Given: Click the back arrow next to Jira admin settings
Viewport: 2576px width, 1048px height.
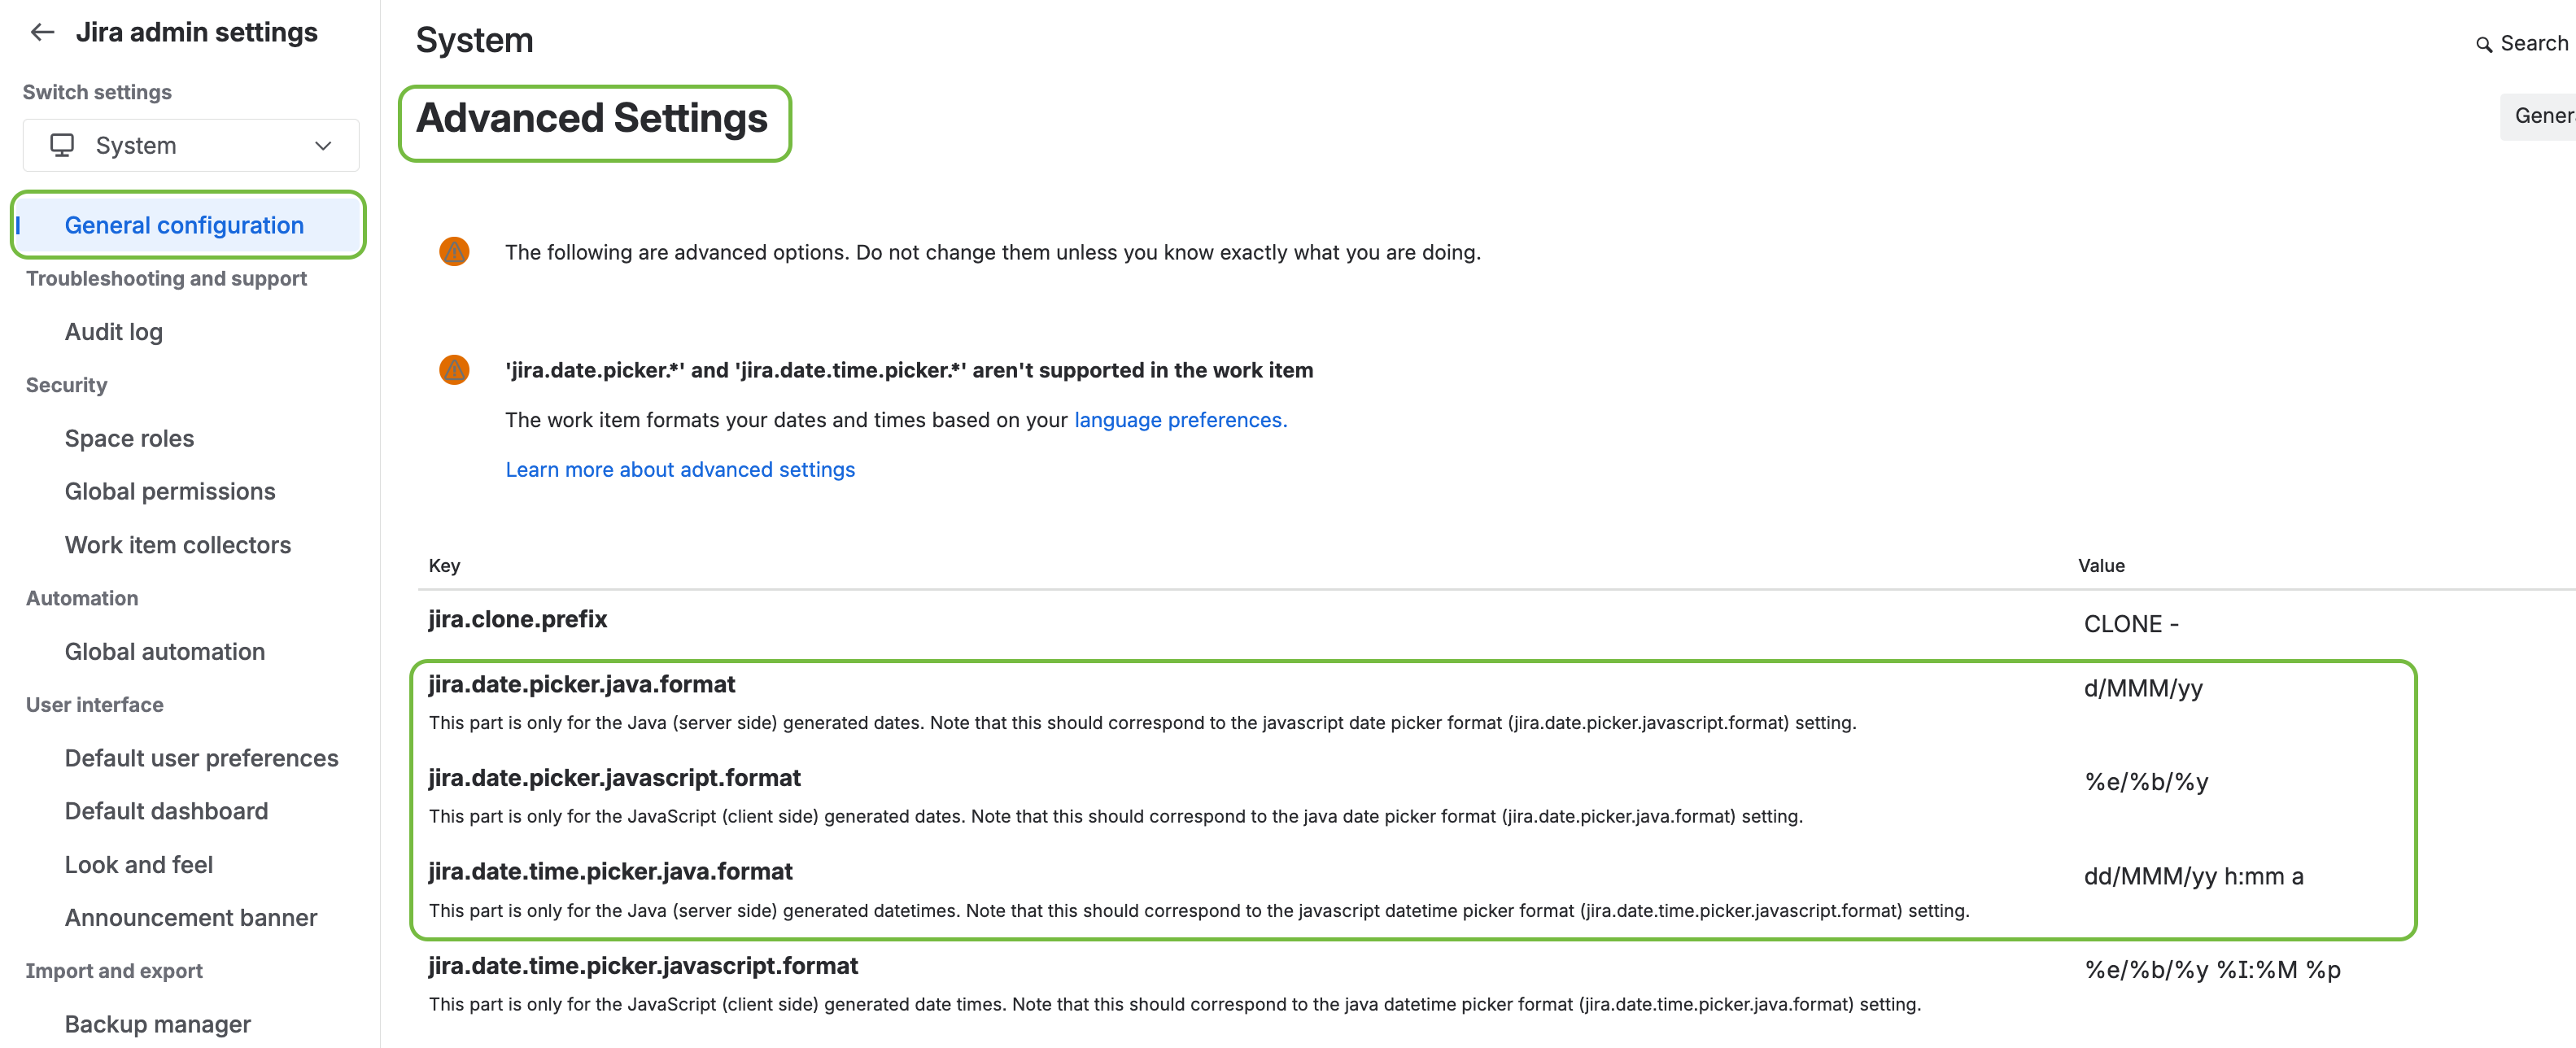Looking at the screenshot, I should pos(42,32).
